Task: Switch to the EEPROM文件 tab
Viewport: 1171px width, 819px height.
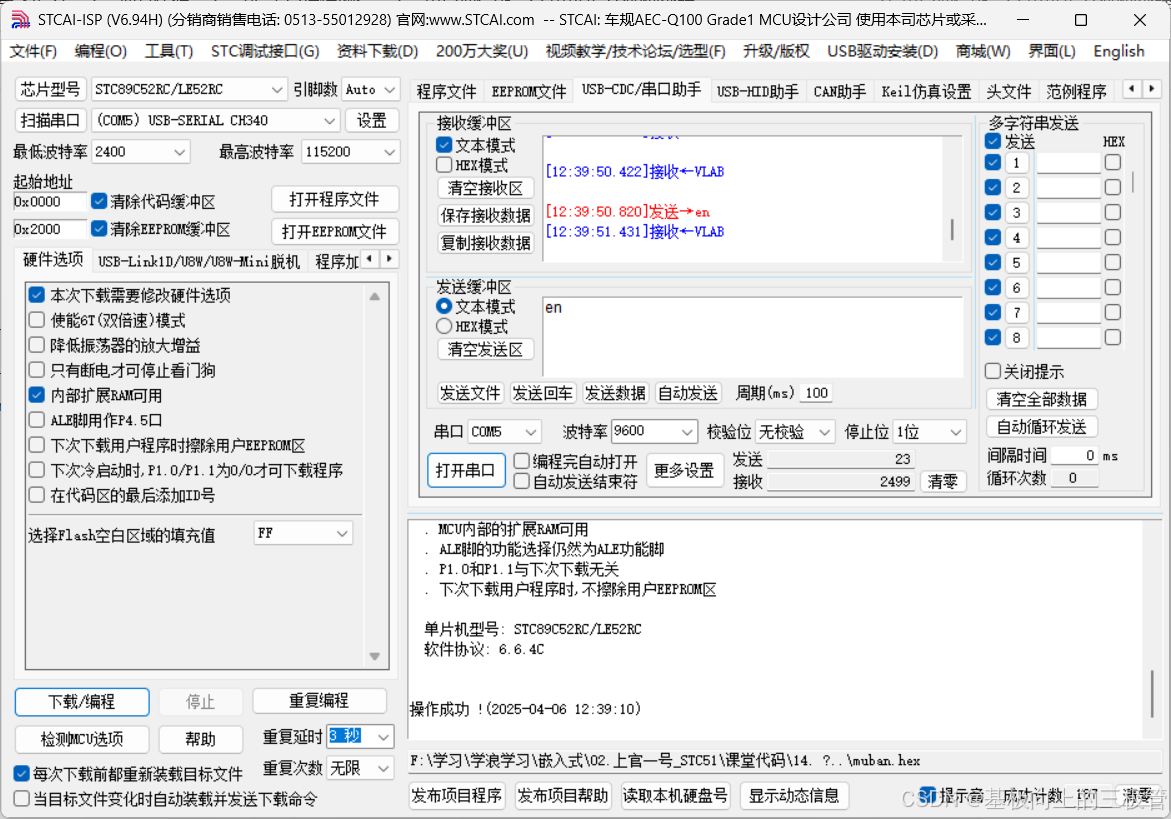Action: [529, 91]
